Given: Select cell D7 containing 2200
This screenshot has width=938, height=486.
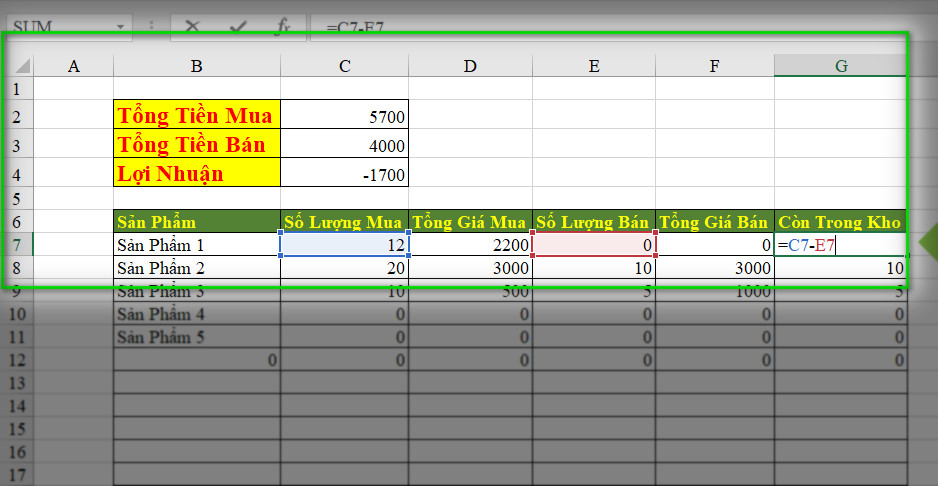Looking at the screenshot, I should [470, 245].
